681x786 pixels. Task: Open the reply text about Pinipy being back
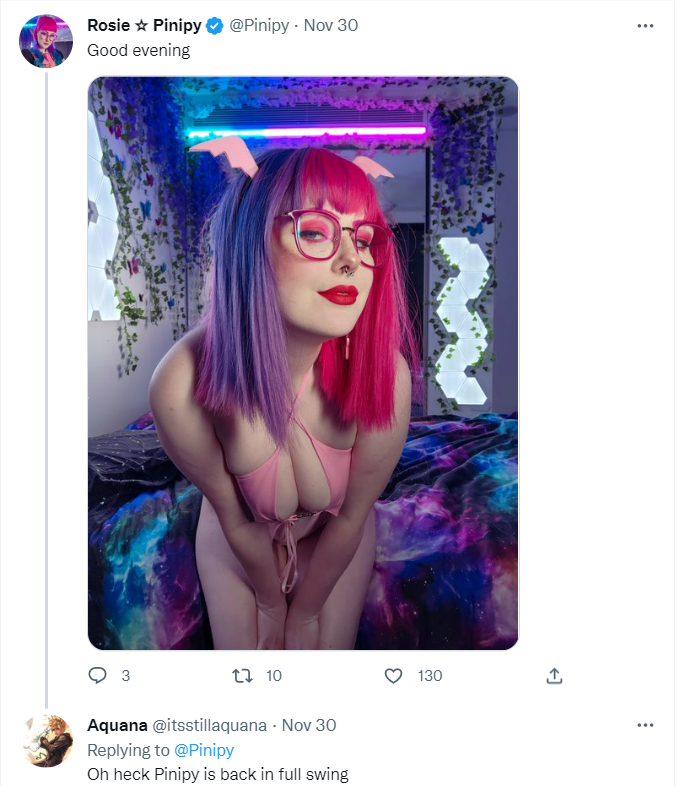click(x=217, y=774)
